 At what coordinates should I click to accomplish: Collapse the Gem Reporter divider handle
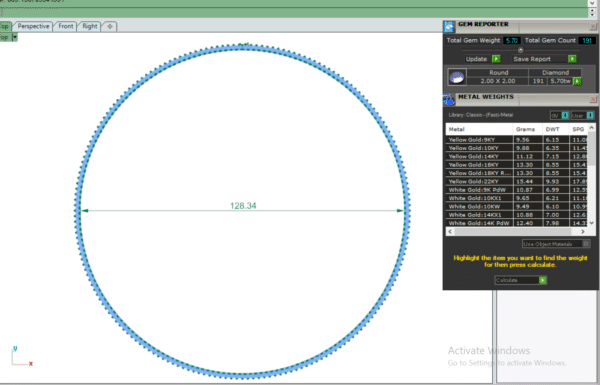520,50
